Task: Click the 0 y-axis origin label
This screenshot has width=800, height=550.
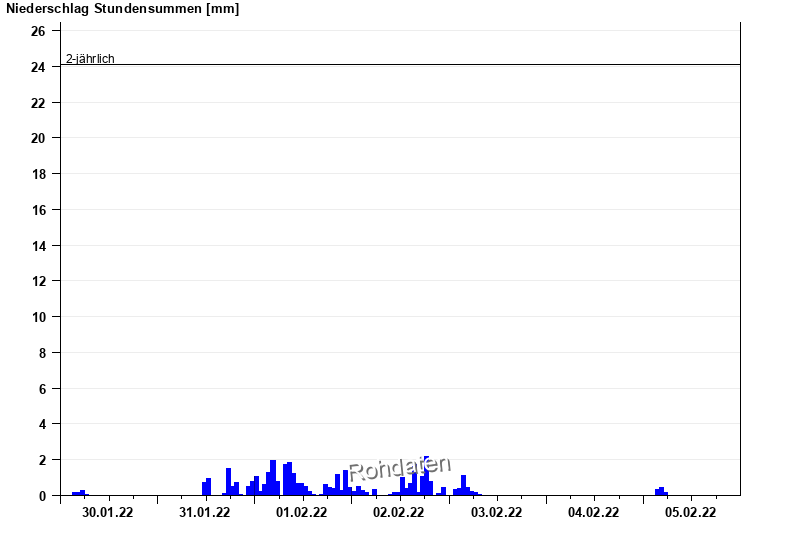Action: tap(42, 496)
